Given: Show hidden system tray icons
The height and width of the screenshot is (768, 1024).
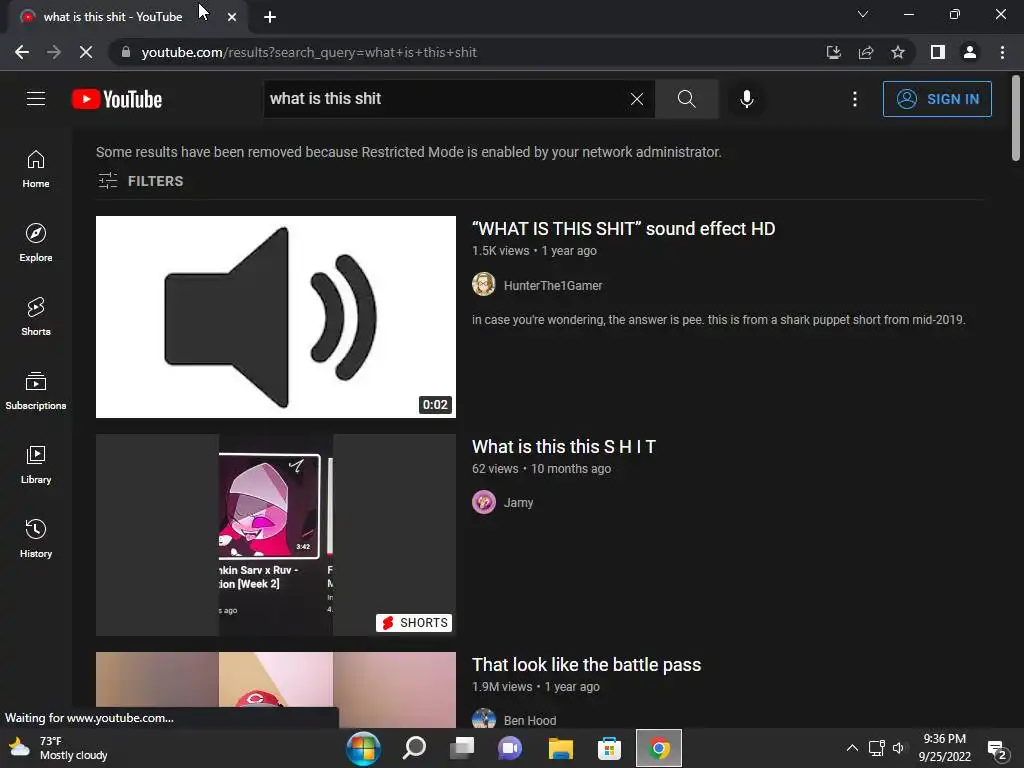Looking at the screenshot, I should pos(852,748).
